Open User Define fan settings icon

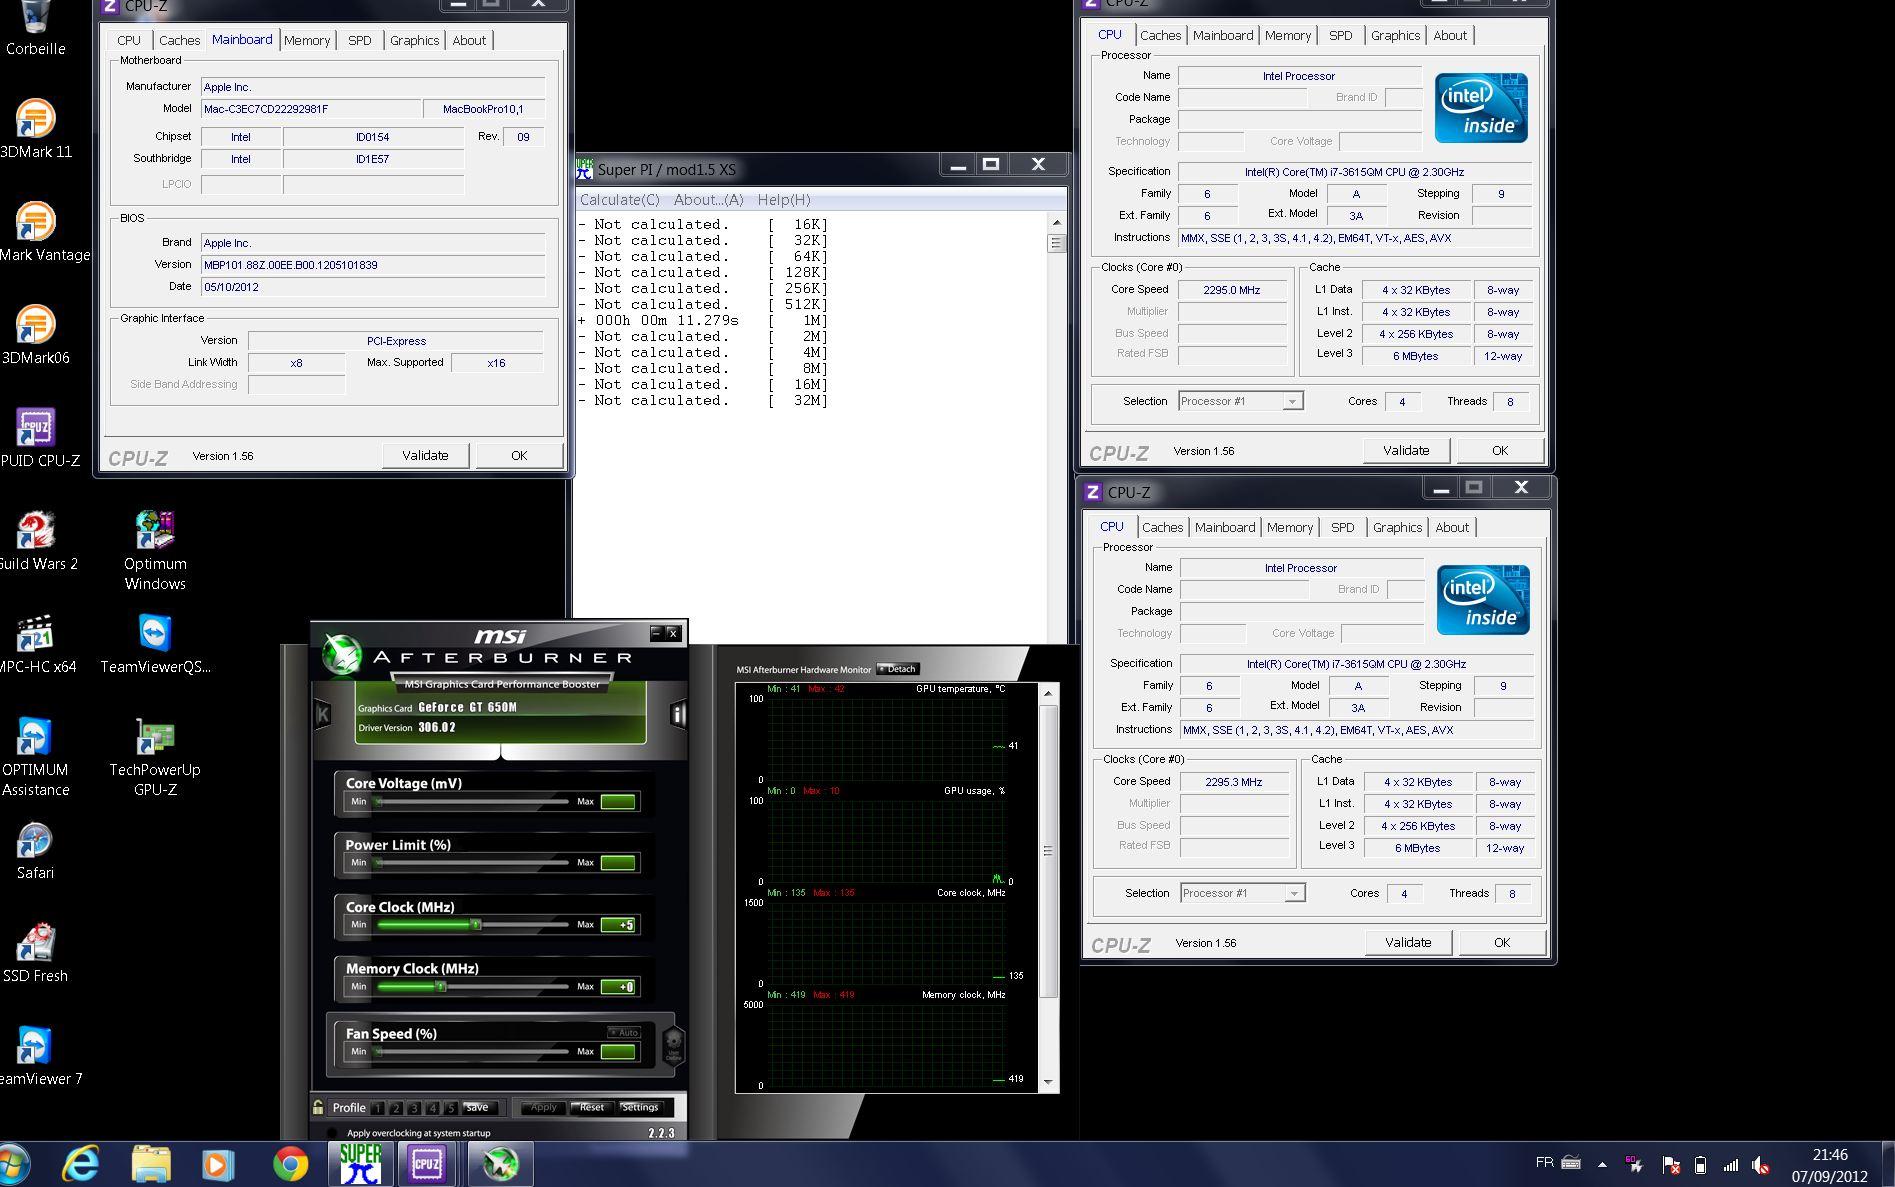pos(673,1045)
